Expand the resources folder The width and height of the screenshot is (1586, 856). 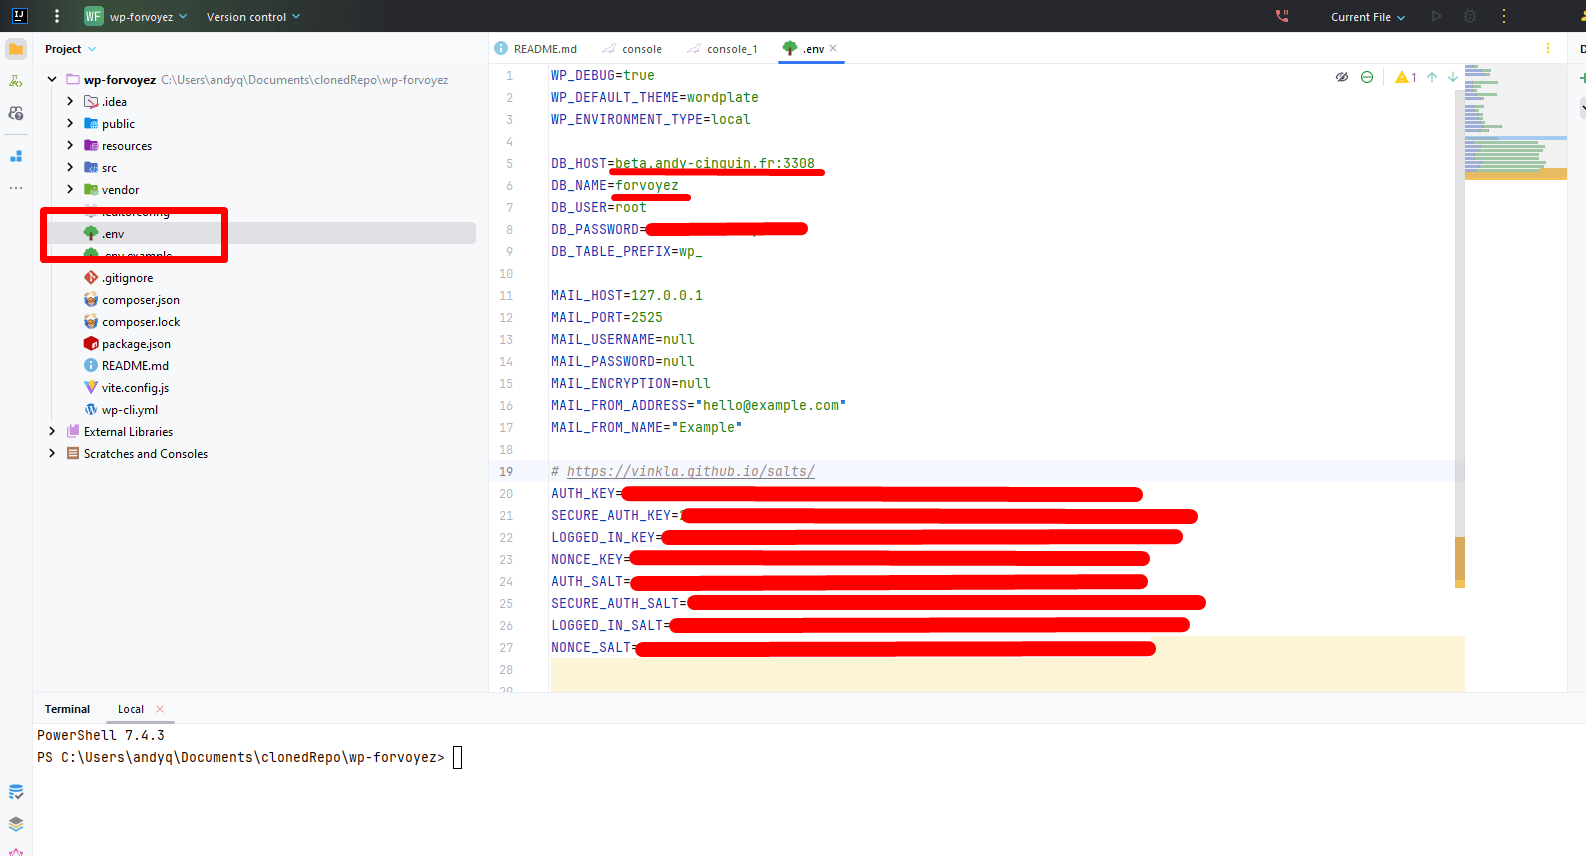[70, 145]
